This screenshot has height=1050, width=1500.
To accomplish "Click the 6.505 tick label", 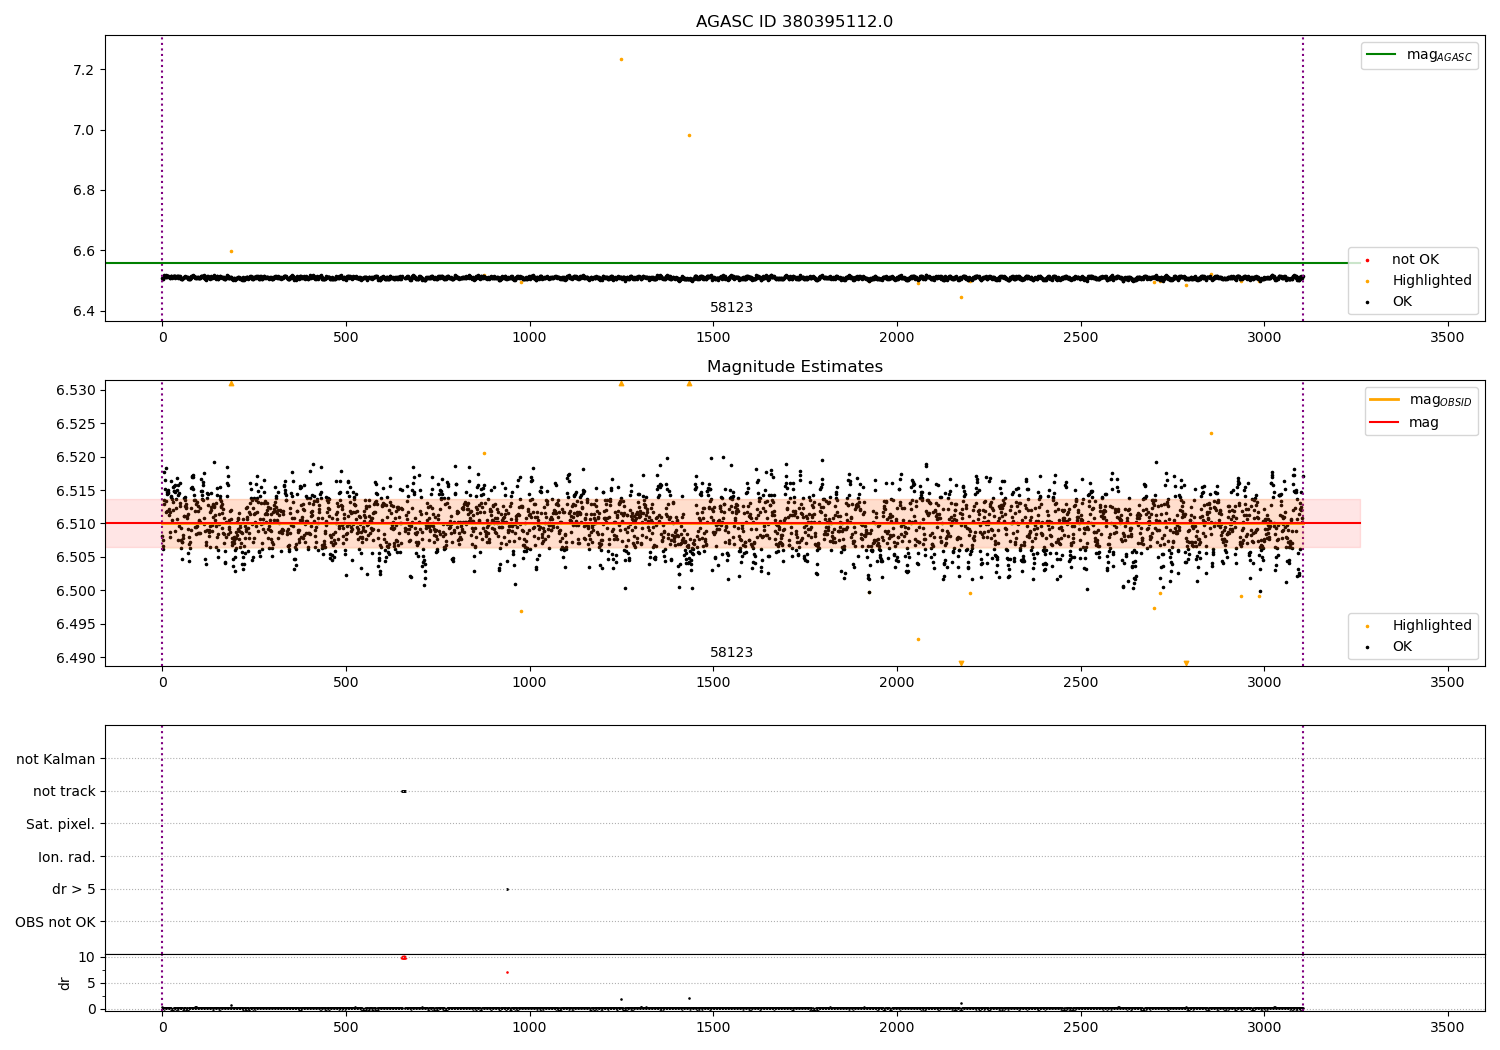I will click(x=75, y=557).
